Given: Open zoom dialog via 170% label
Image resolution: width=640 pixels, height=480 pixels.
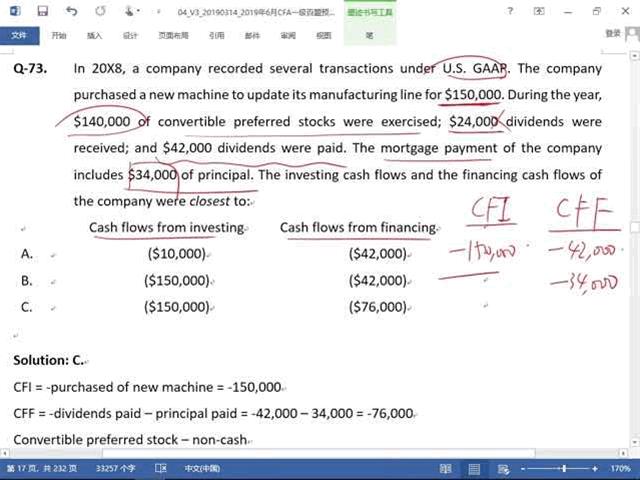Looking at the screenshot, I should point(620,469).
